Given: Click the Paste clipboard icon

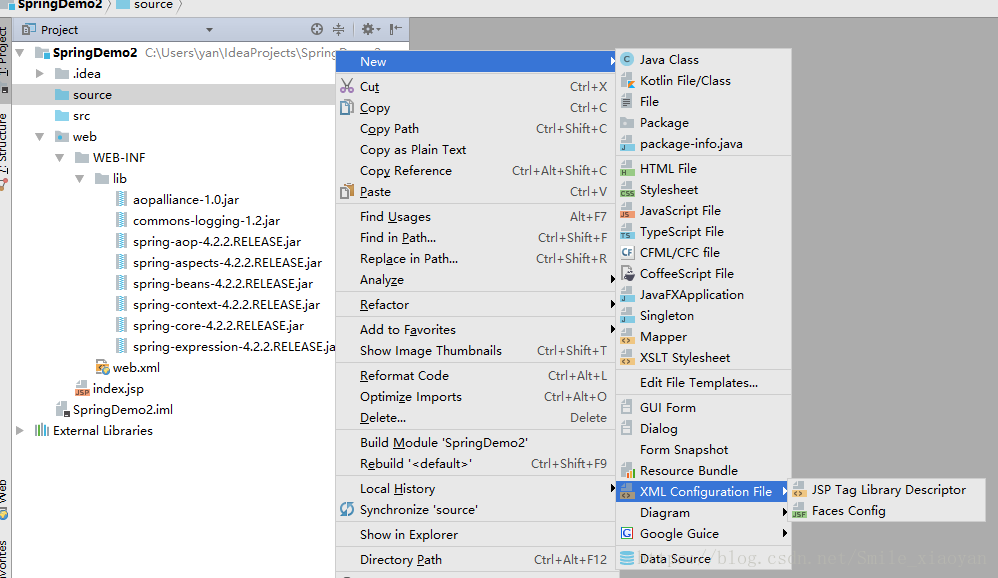Looking at the screenshot, I should tap(347, 191).
